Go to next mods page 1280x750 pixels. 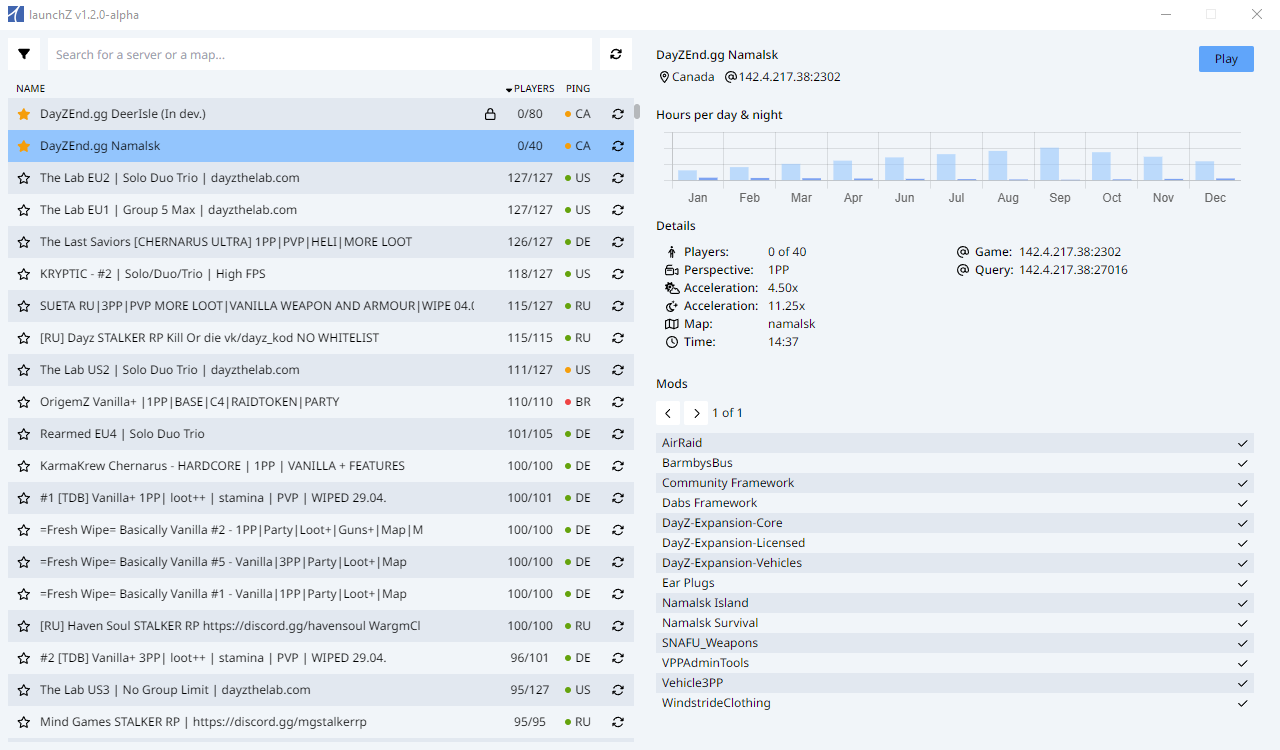coord(697,413)
